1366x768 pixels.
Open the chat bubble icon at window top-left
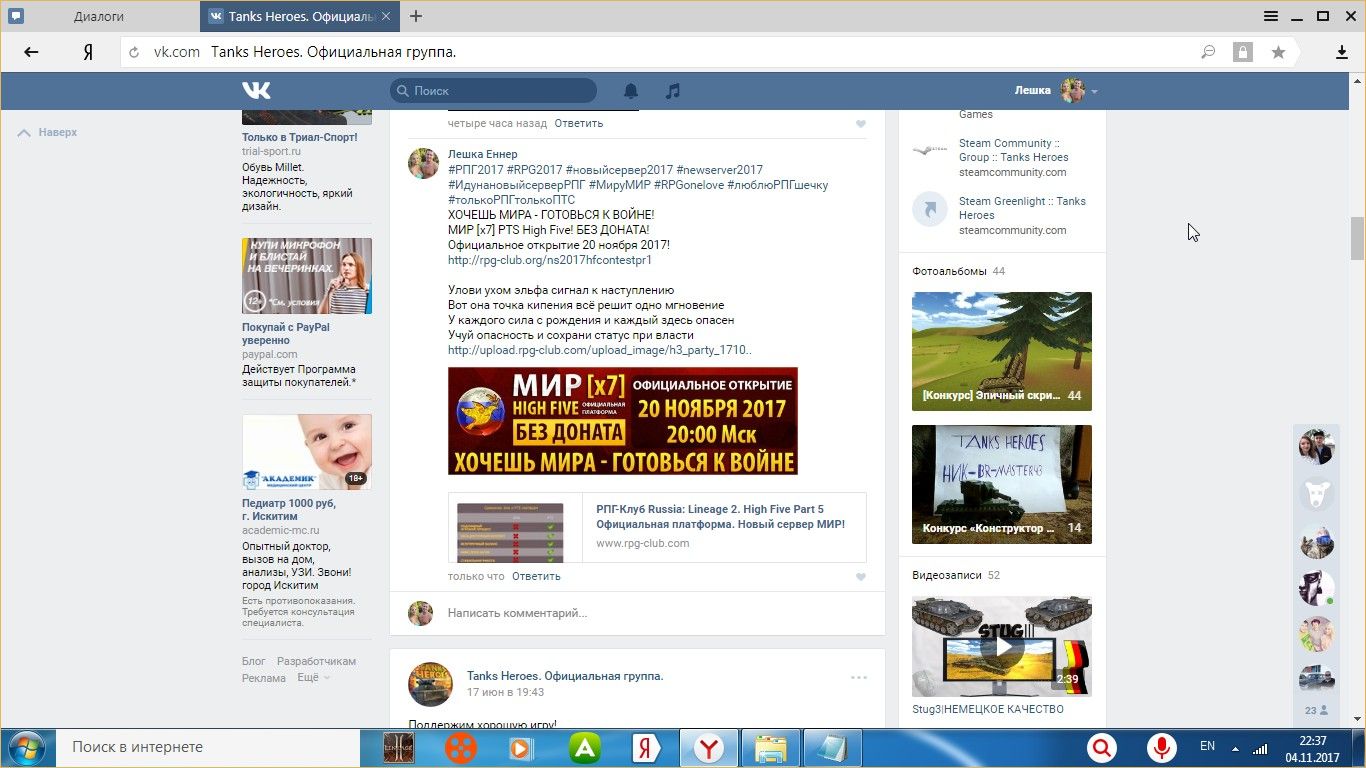tap(16, 16)
